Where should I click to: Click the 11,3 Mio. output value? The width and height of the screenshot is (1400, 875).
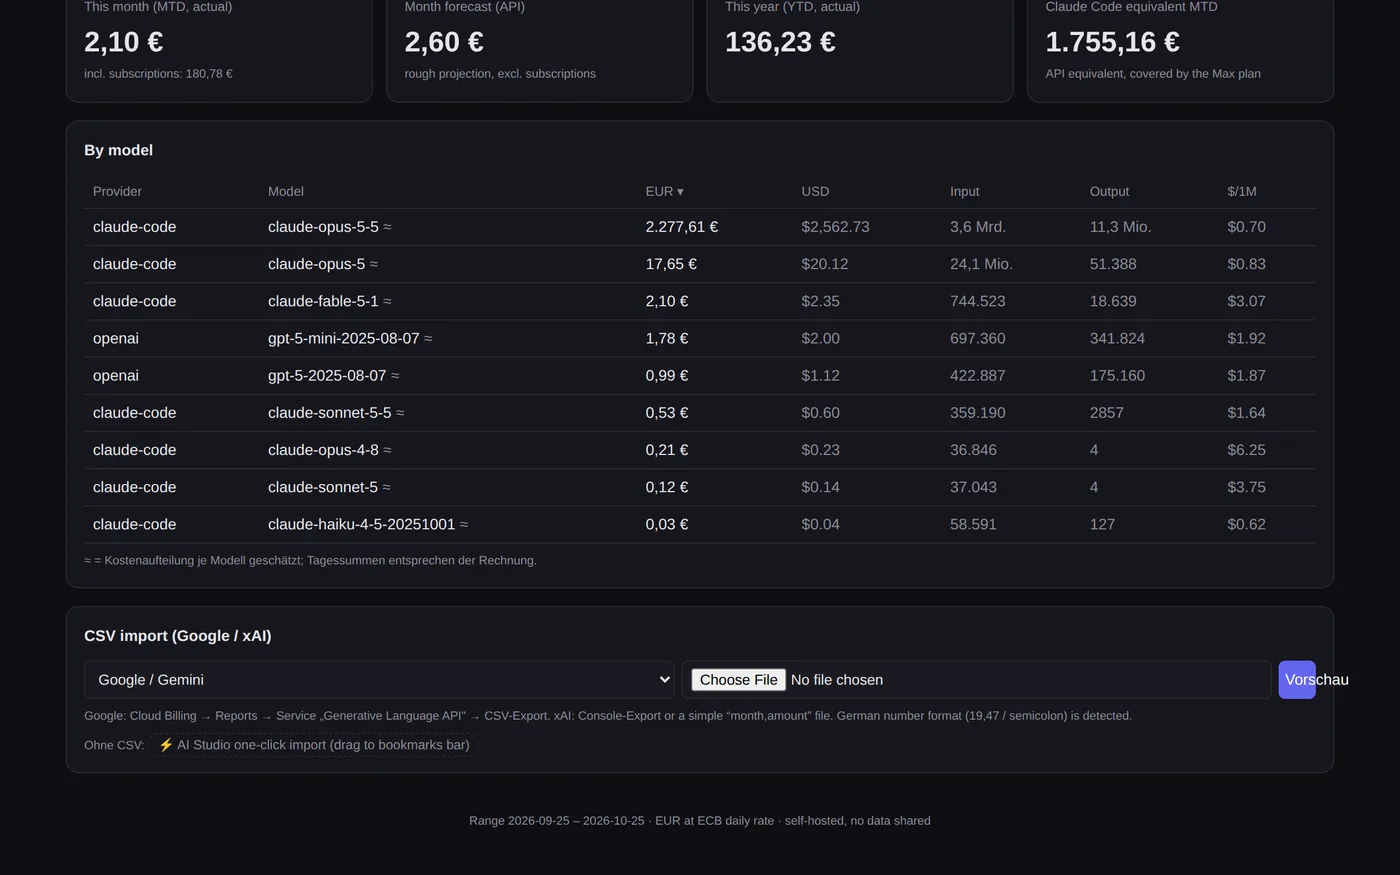[x=1120, y=227]
